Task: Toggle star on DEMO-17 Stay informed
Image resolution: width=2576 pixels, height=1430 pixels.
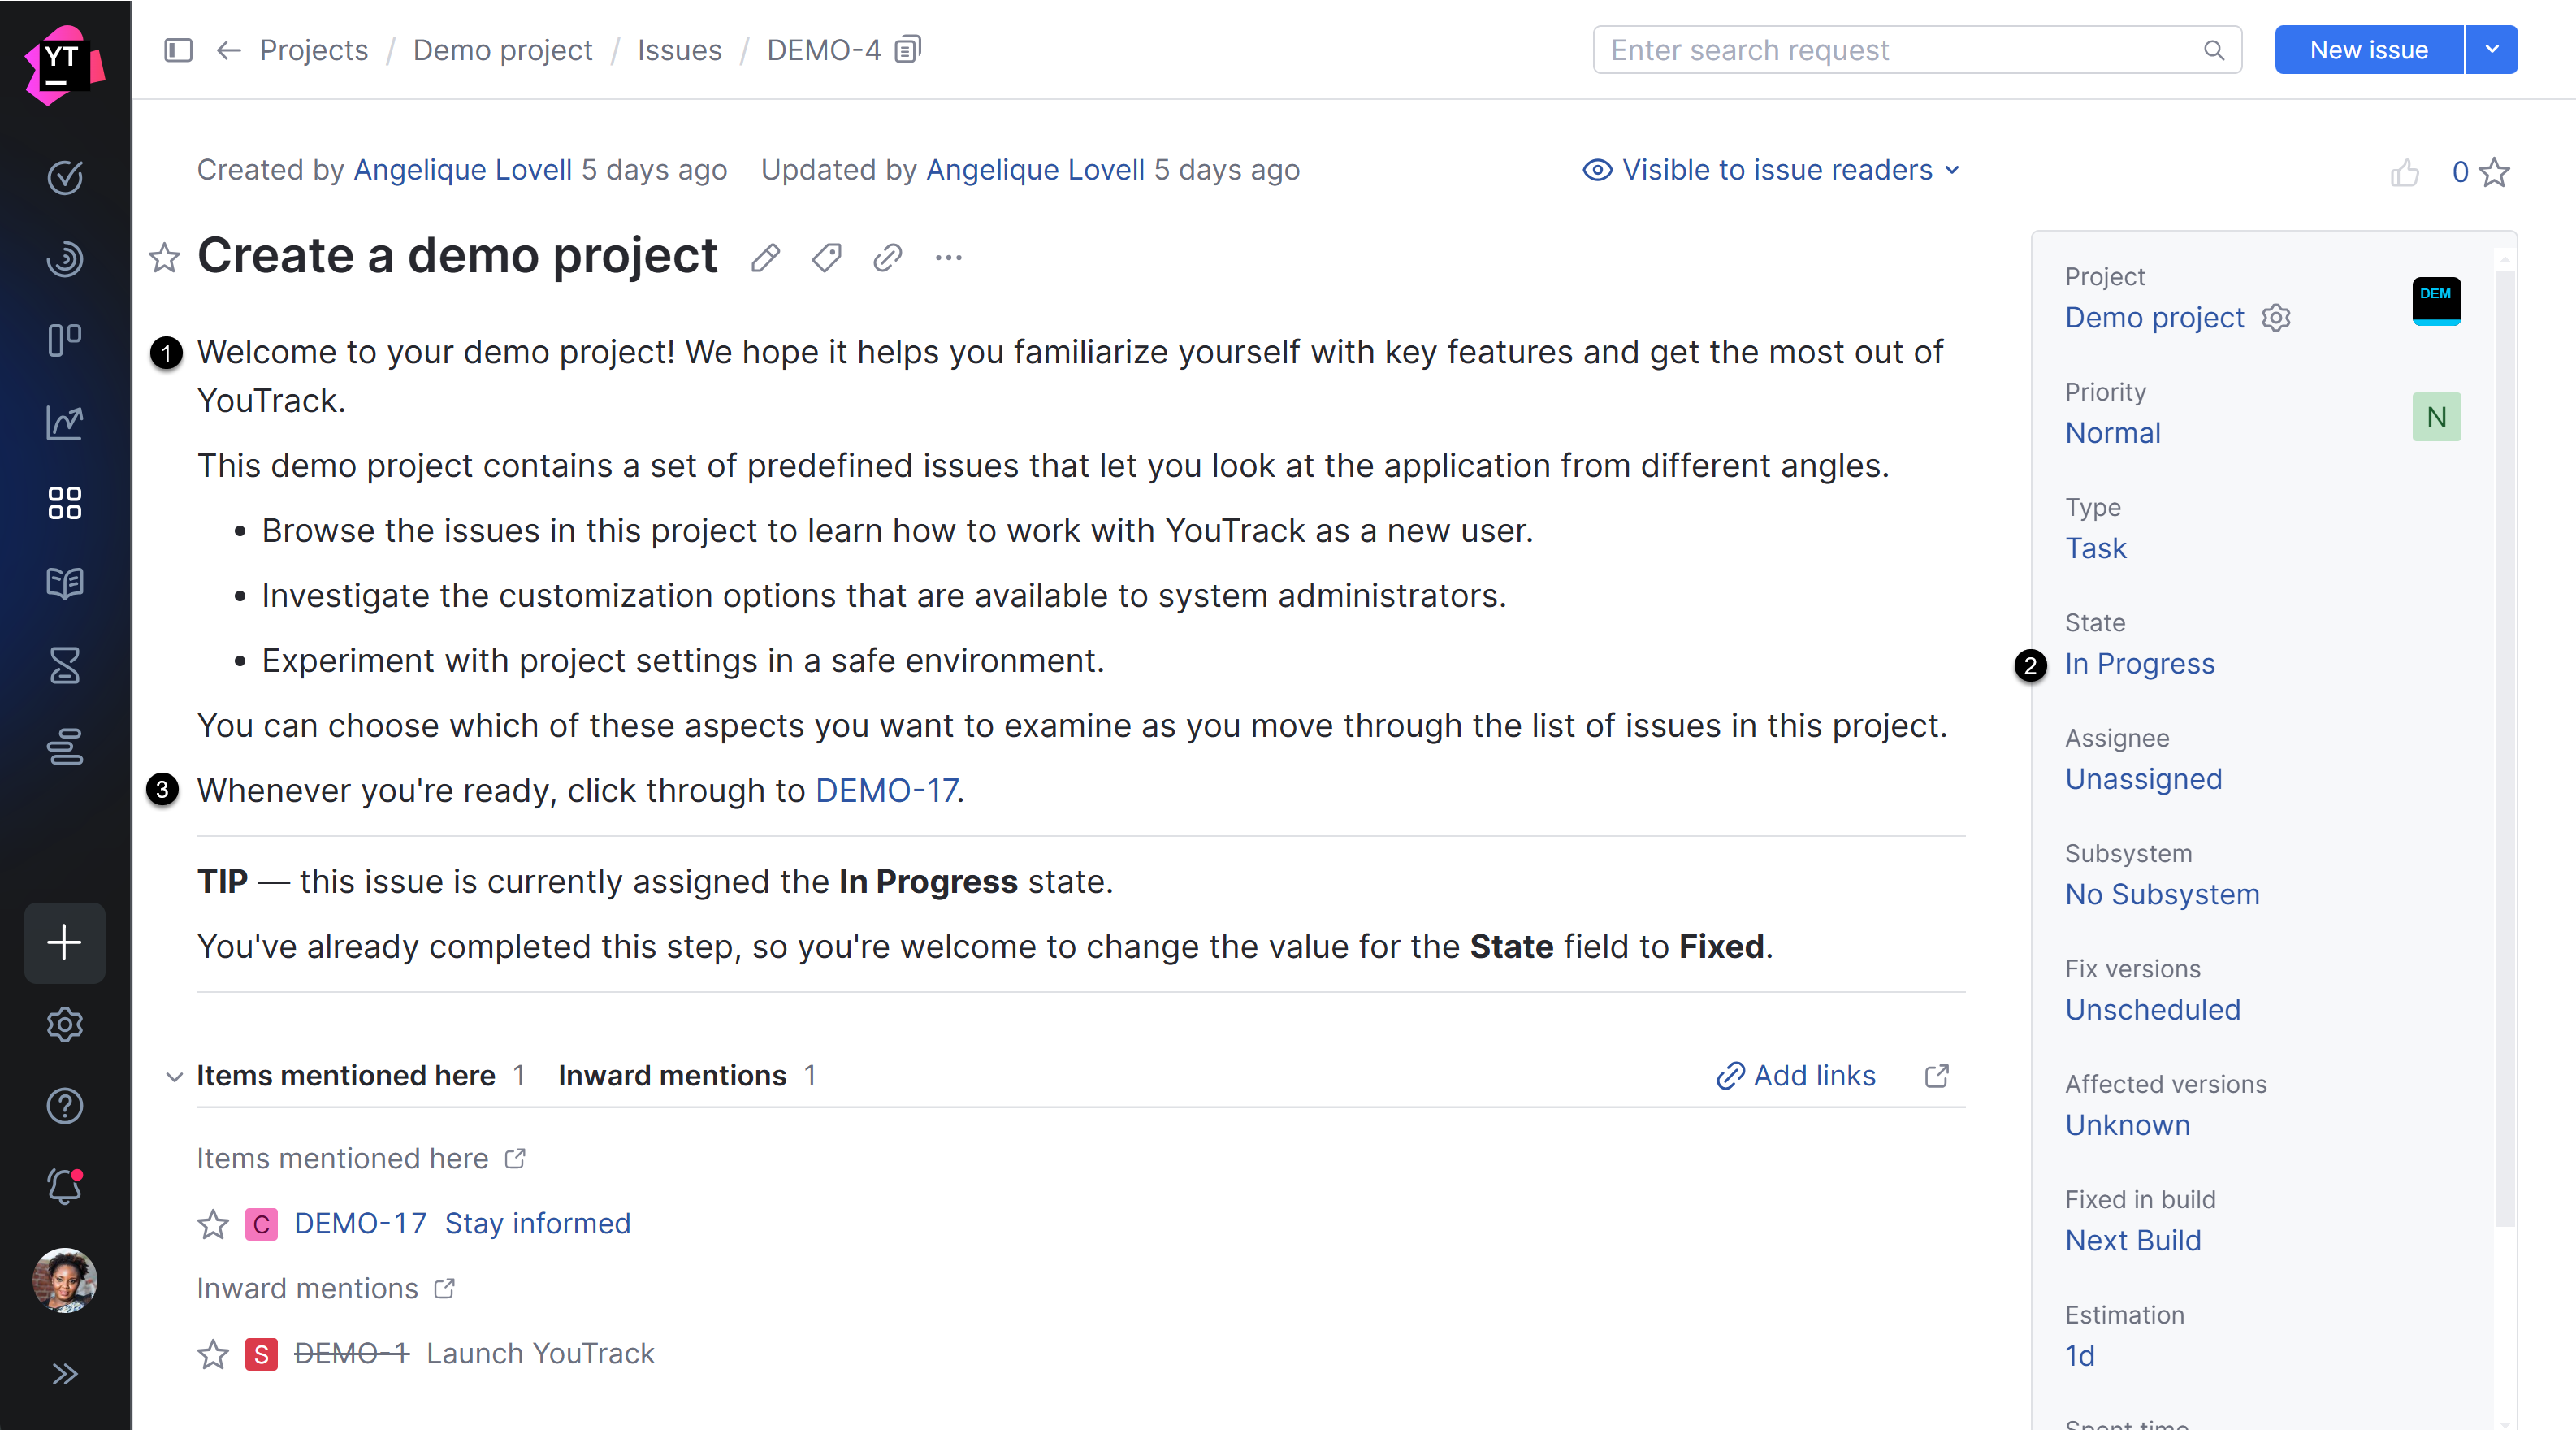Action: click(213, 1224)
